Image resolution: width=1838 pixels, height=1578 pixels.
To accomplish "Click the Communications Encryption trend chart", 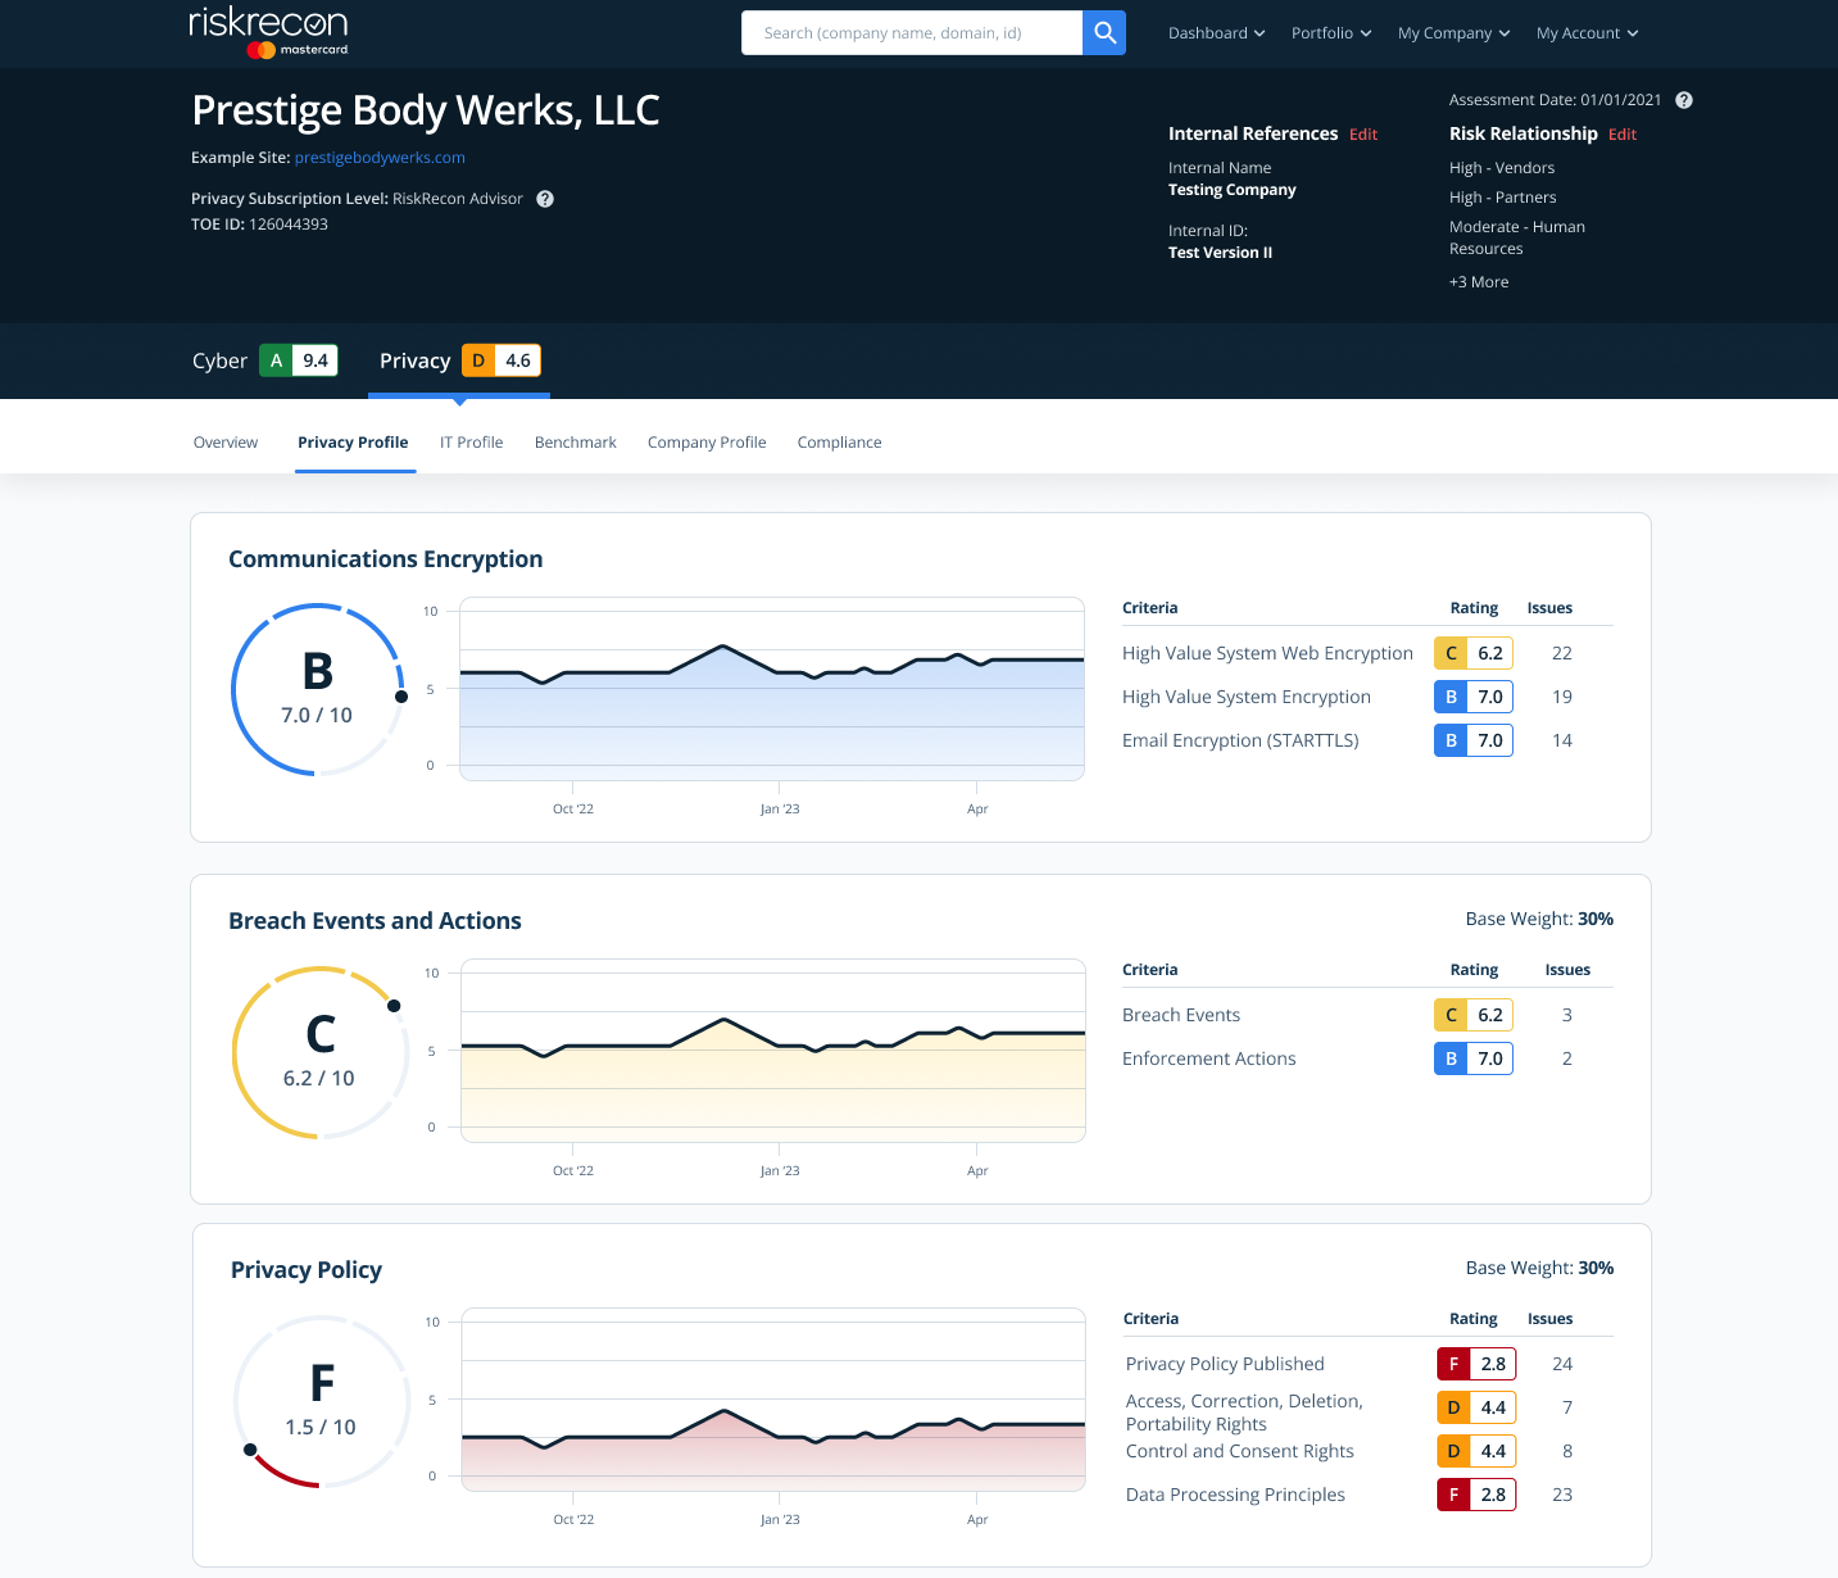I will tap(772, 689).
